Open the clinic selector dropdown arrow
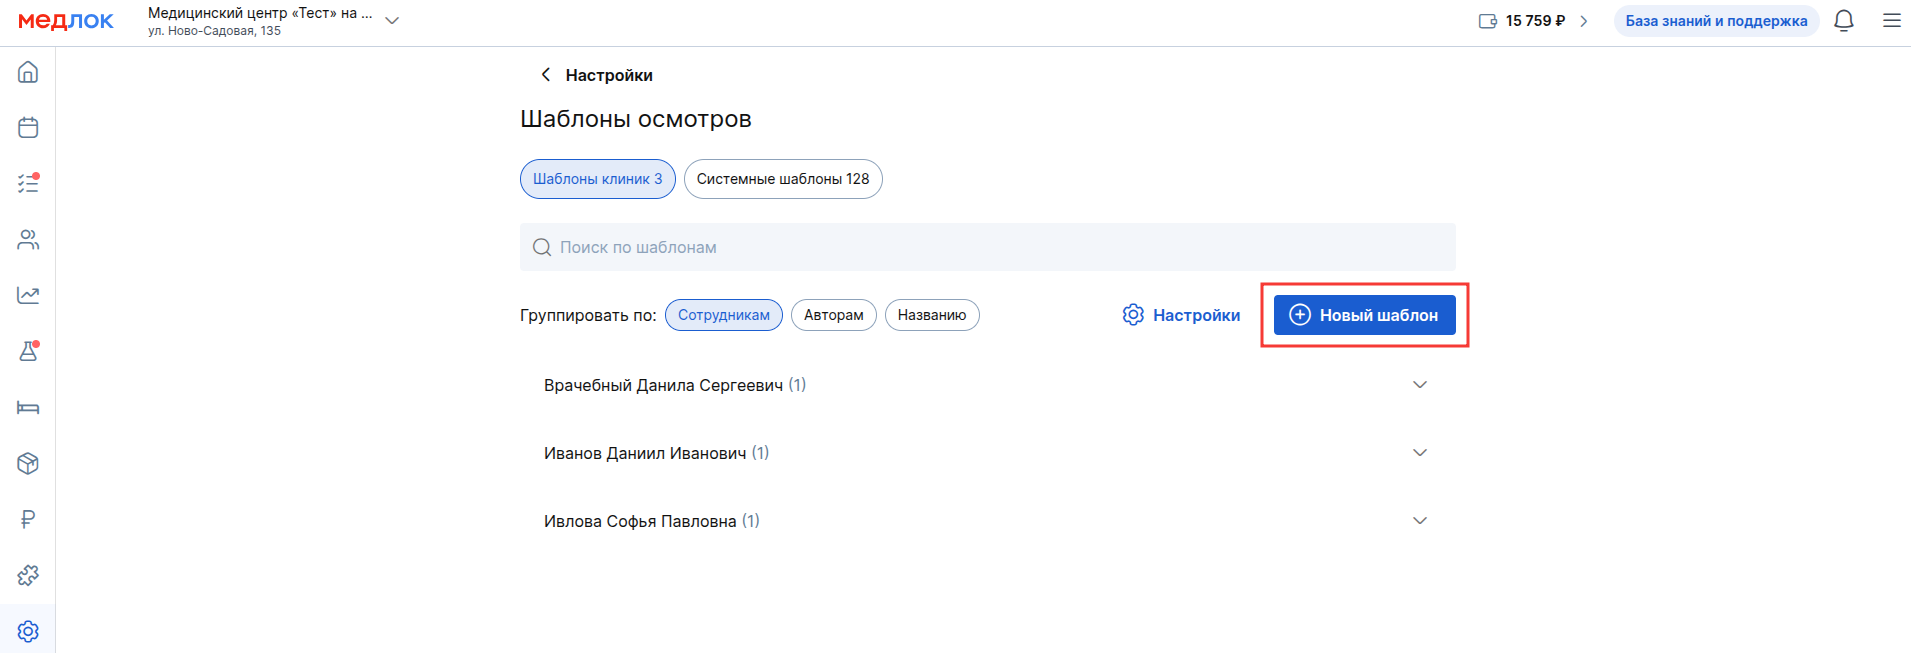The width and height of the screenshot is (1911, 653). (x=392, y=21)
